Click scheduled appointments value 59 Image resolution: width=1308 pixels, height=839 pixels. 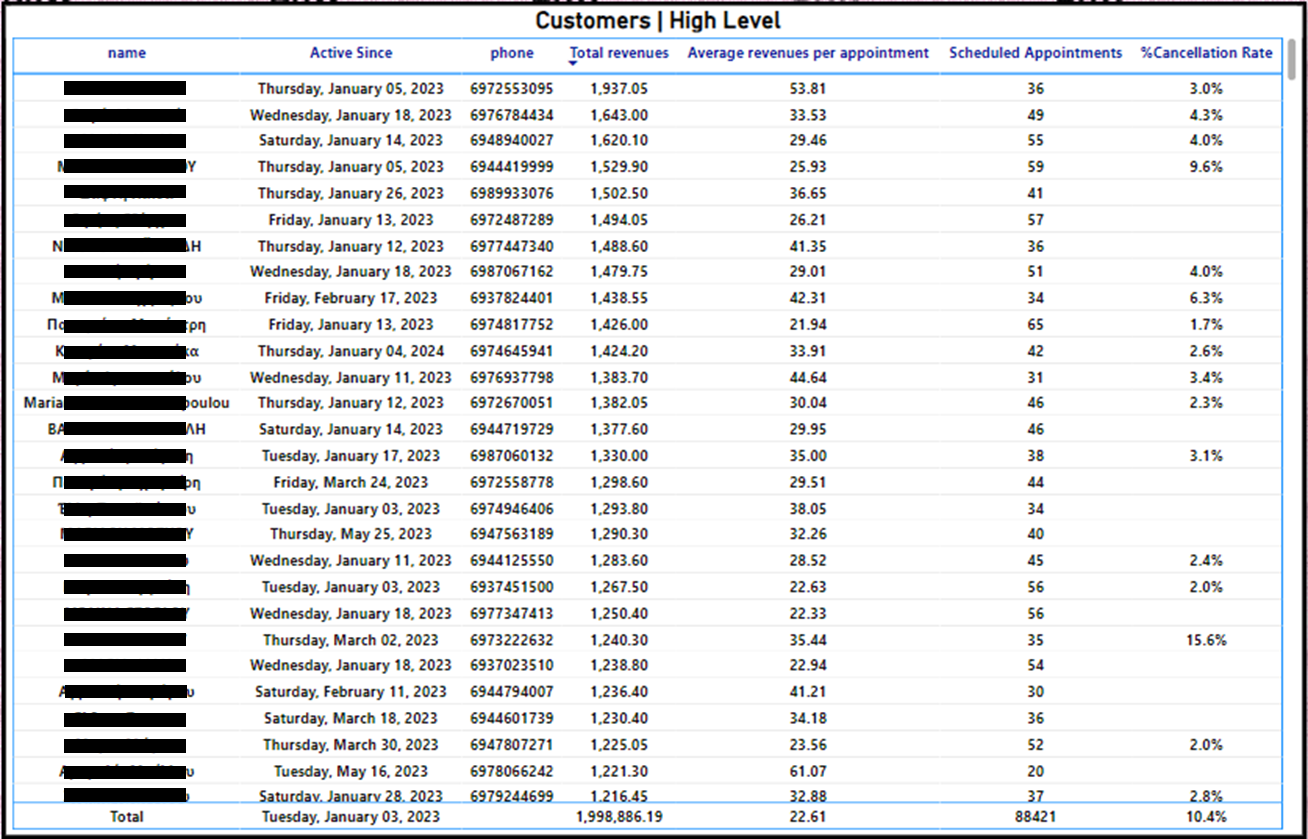pos(1035,167)
